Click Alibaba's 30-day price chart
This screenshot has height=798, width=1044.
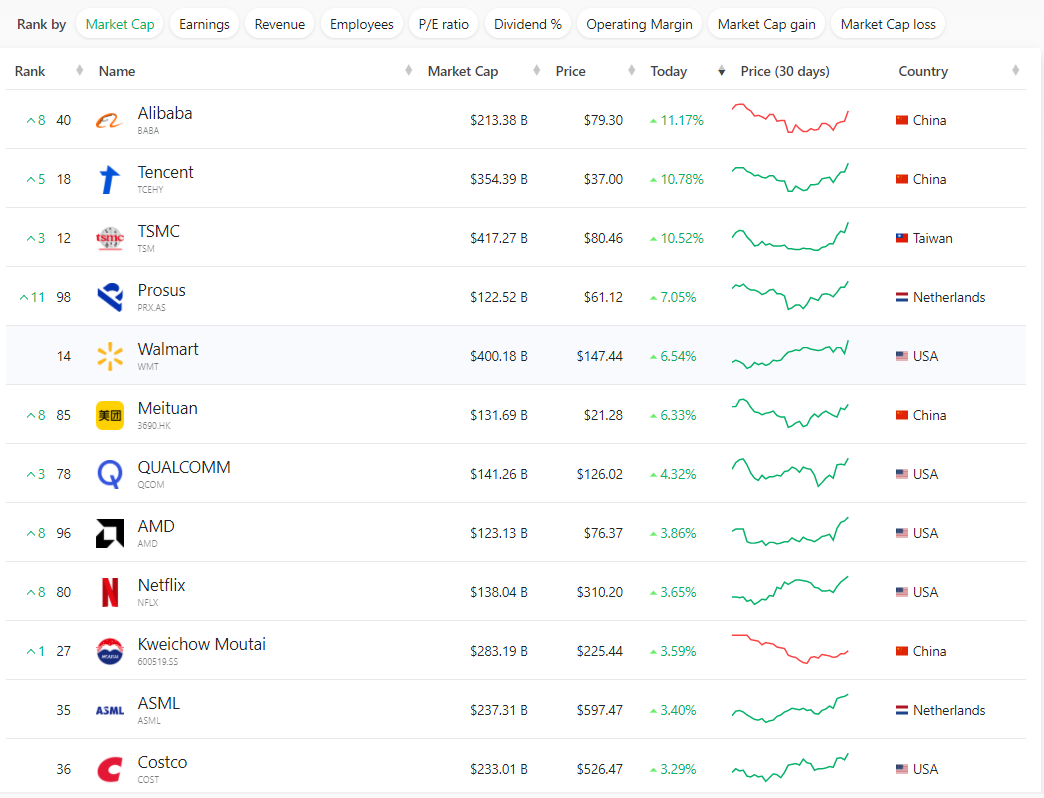(790, 118)
